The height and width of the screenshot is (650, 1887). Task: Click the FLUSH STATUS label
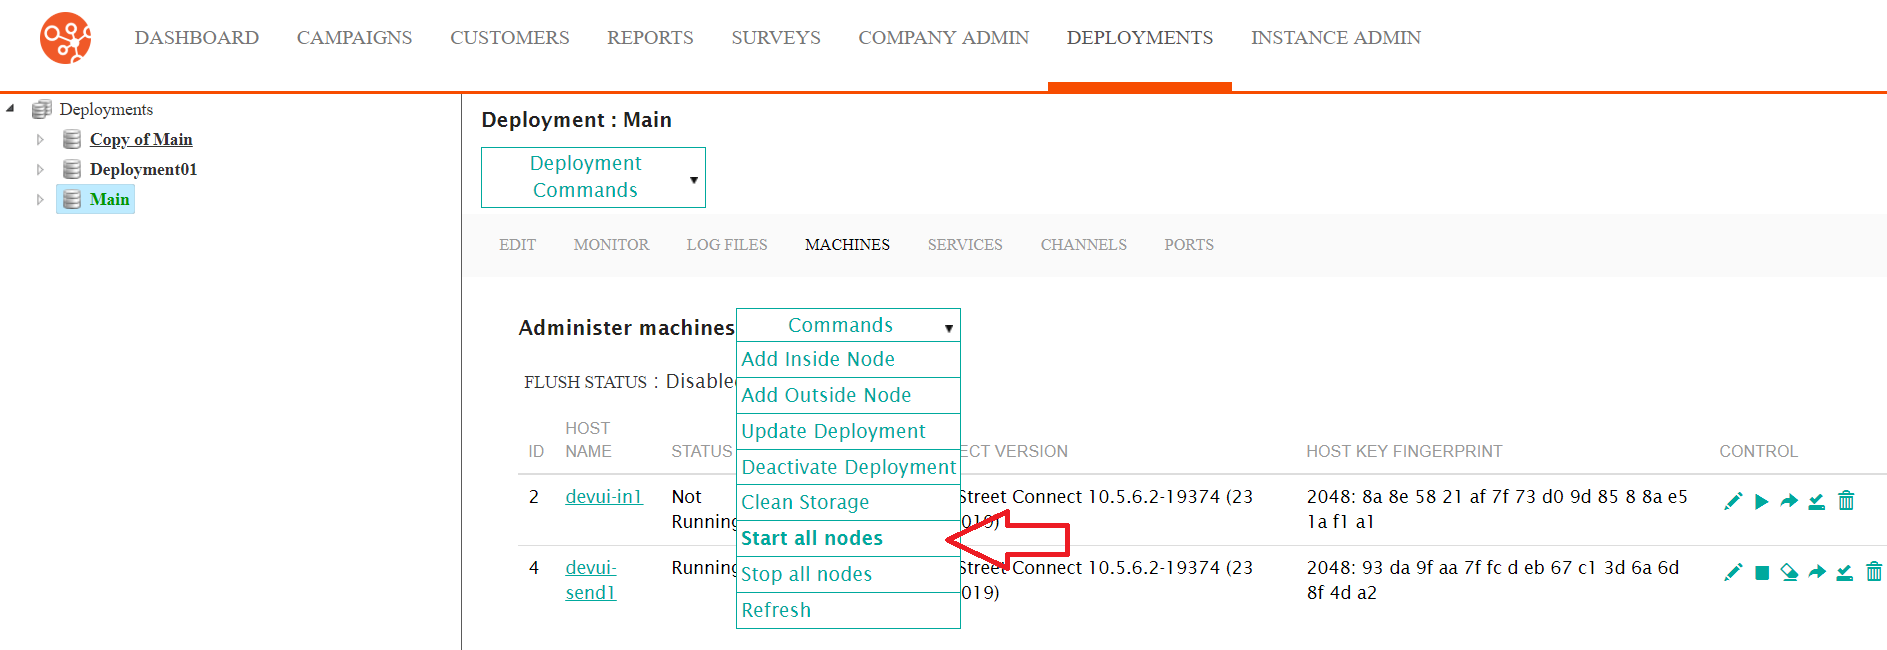click(586, 382)
